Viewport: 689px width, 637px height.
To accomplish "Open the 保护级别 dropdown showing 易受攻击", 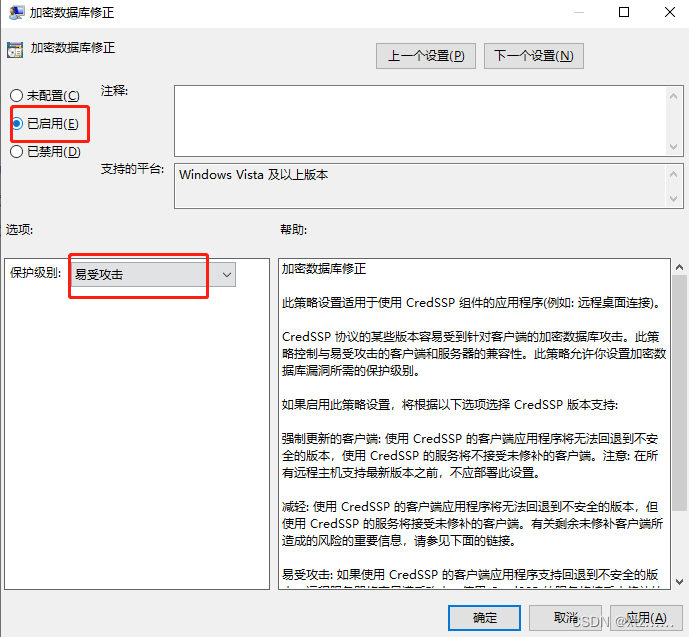I will point(153,275).
